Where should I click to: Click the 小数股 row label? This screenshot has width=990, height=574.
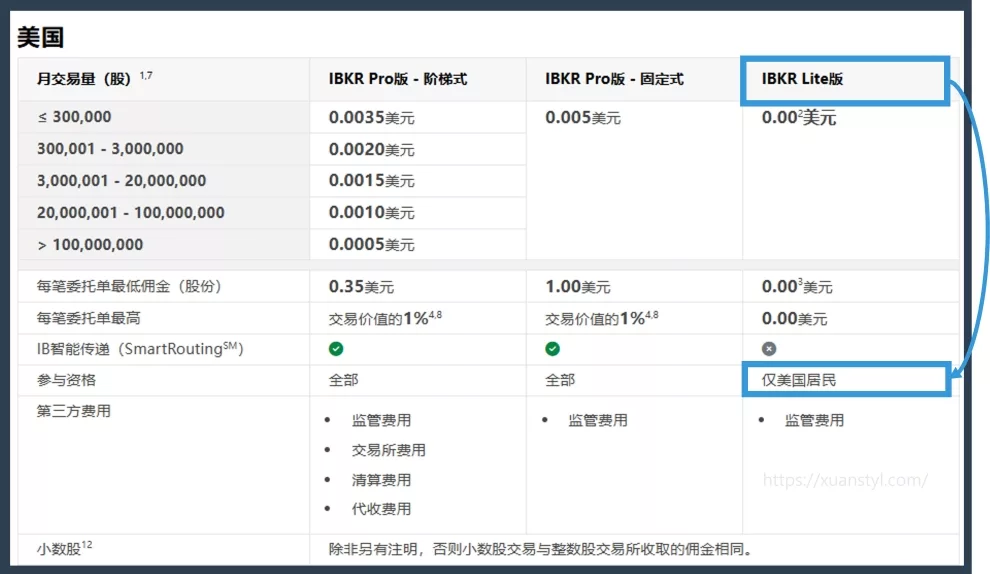pos(64,548)
